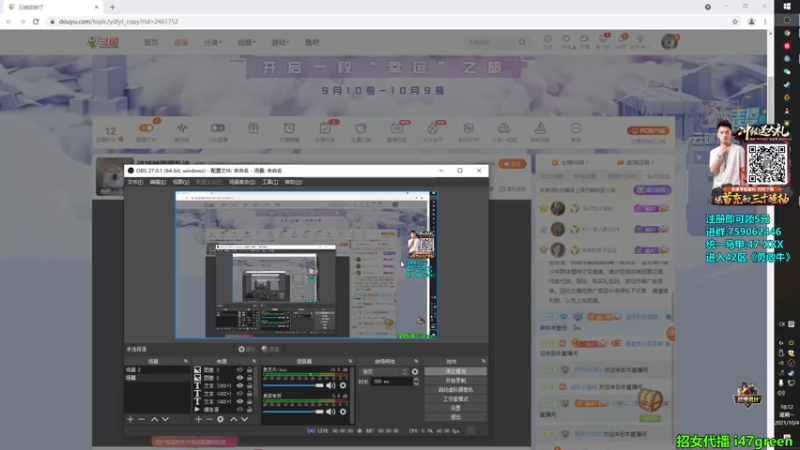Toggle the 直播开关 switch on Douyu
800x450 pixels.
coord(146,128)
